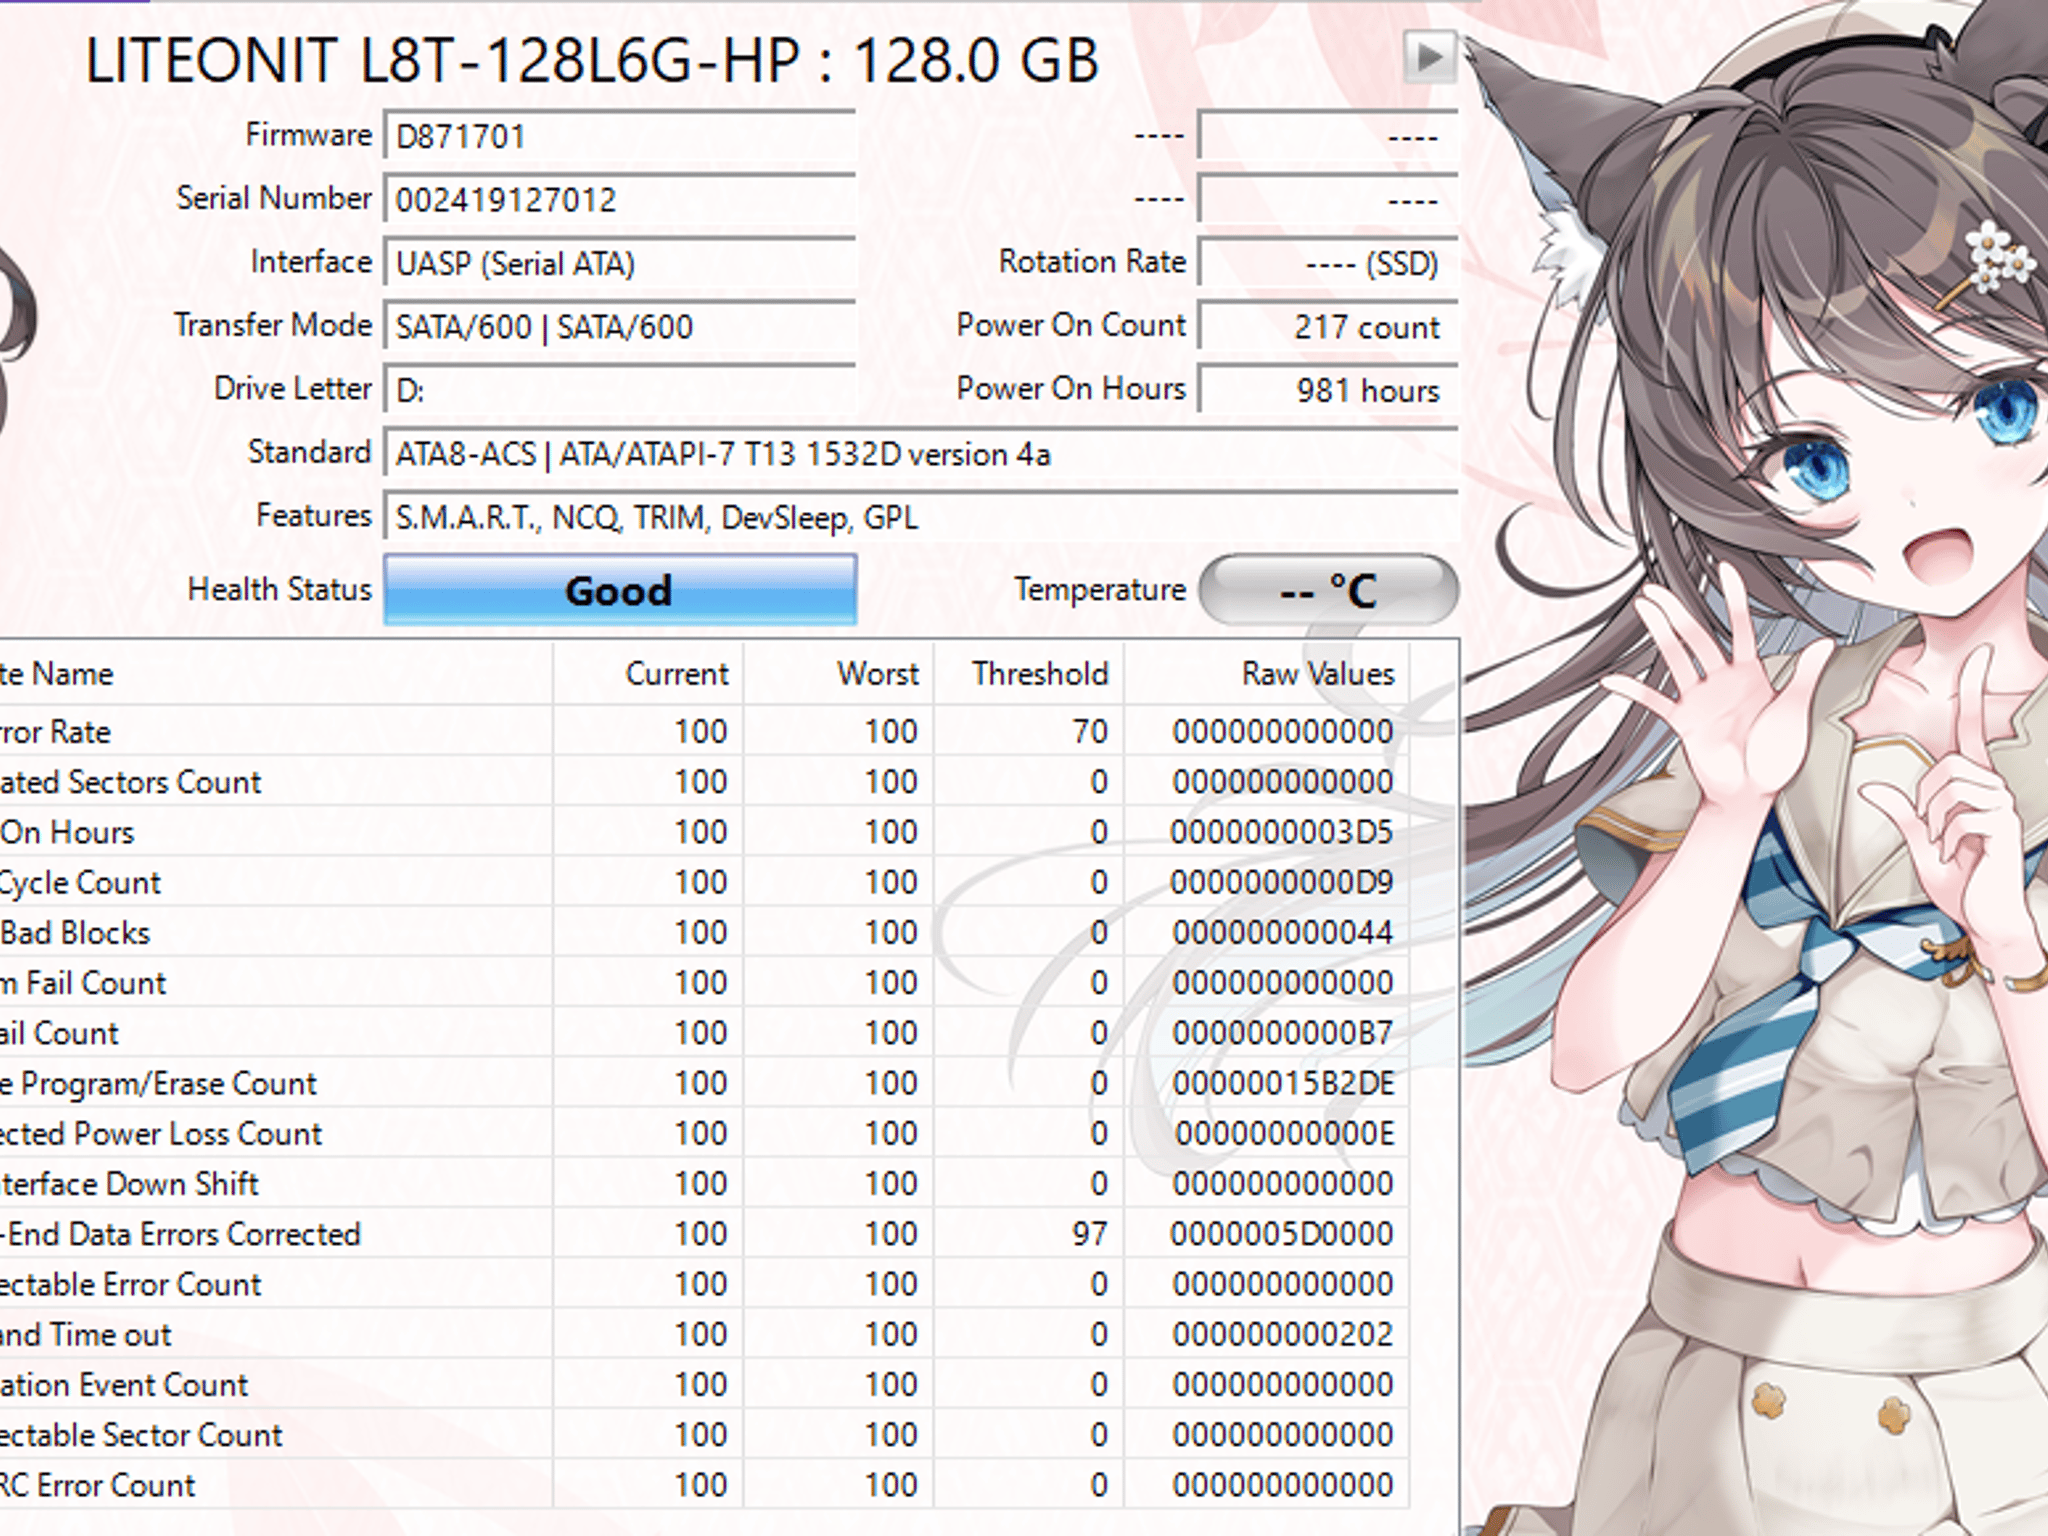The image size is (2048, 1536).
Task: Click the Good health status button
Action: [620, 590]
